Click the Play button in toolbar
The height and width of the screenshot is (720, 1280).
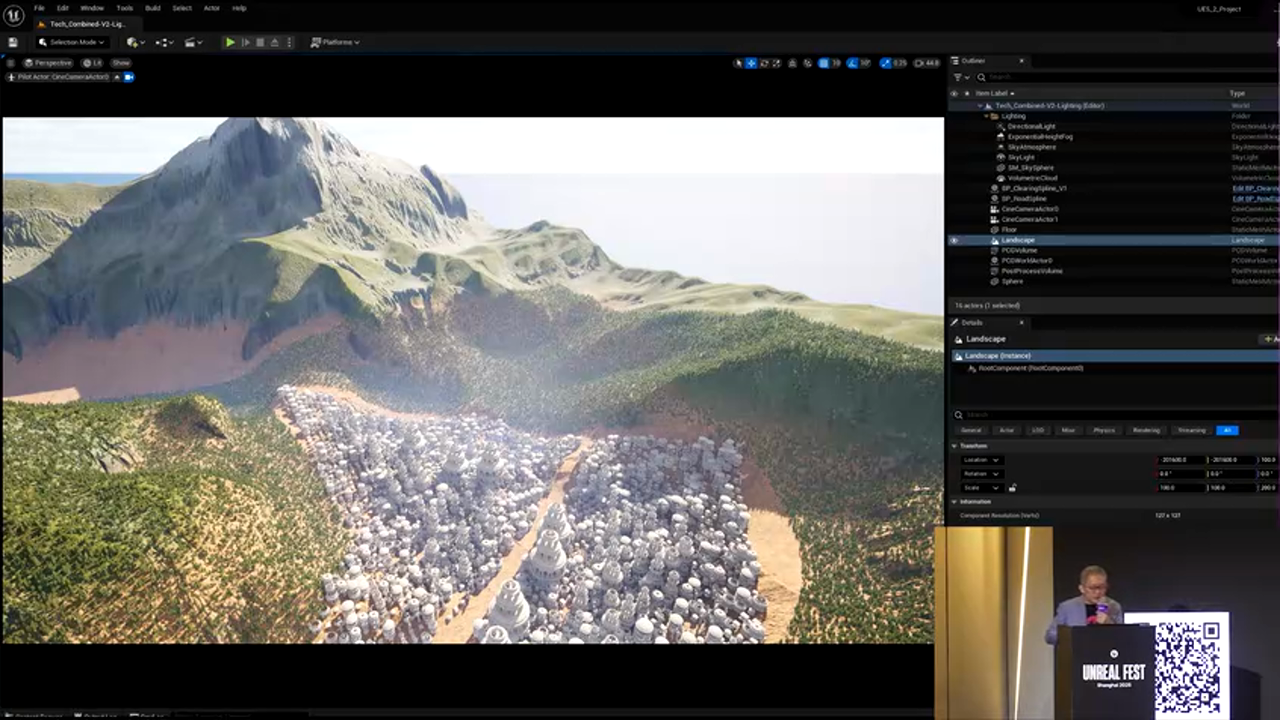click(x=230, y=42)
